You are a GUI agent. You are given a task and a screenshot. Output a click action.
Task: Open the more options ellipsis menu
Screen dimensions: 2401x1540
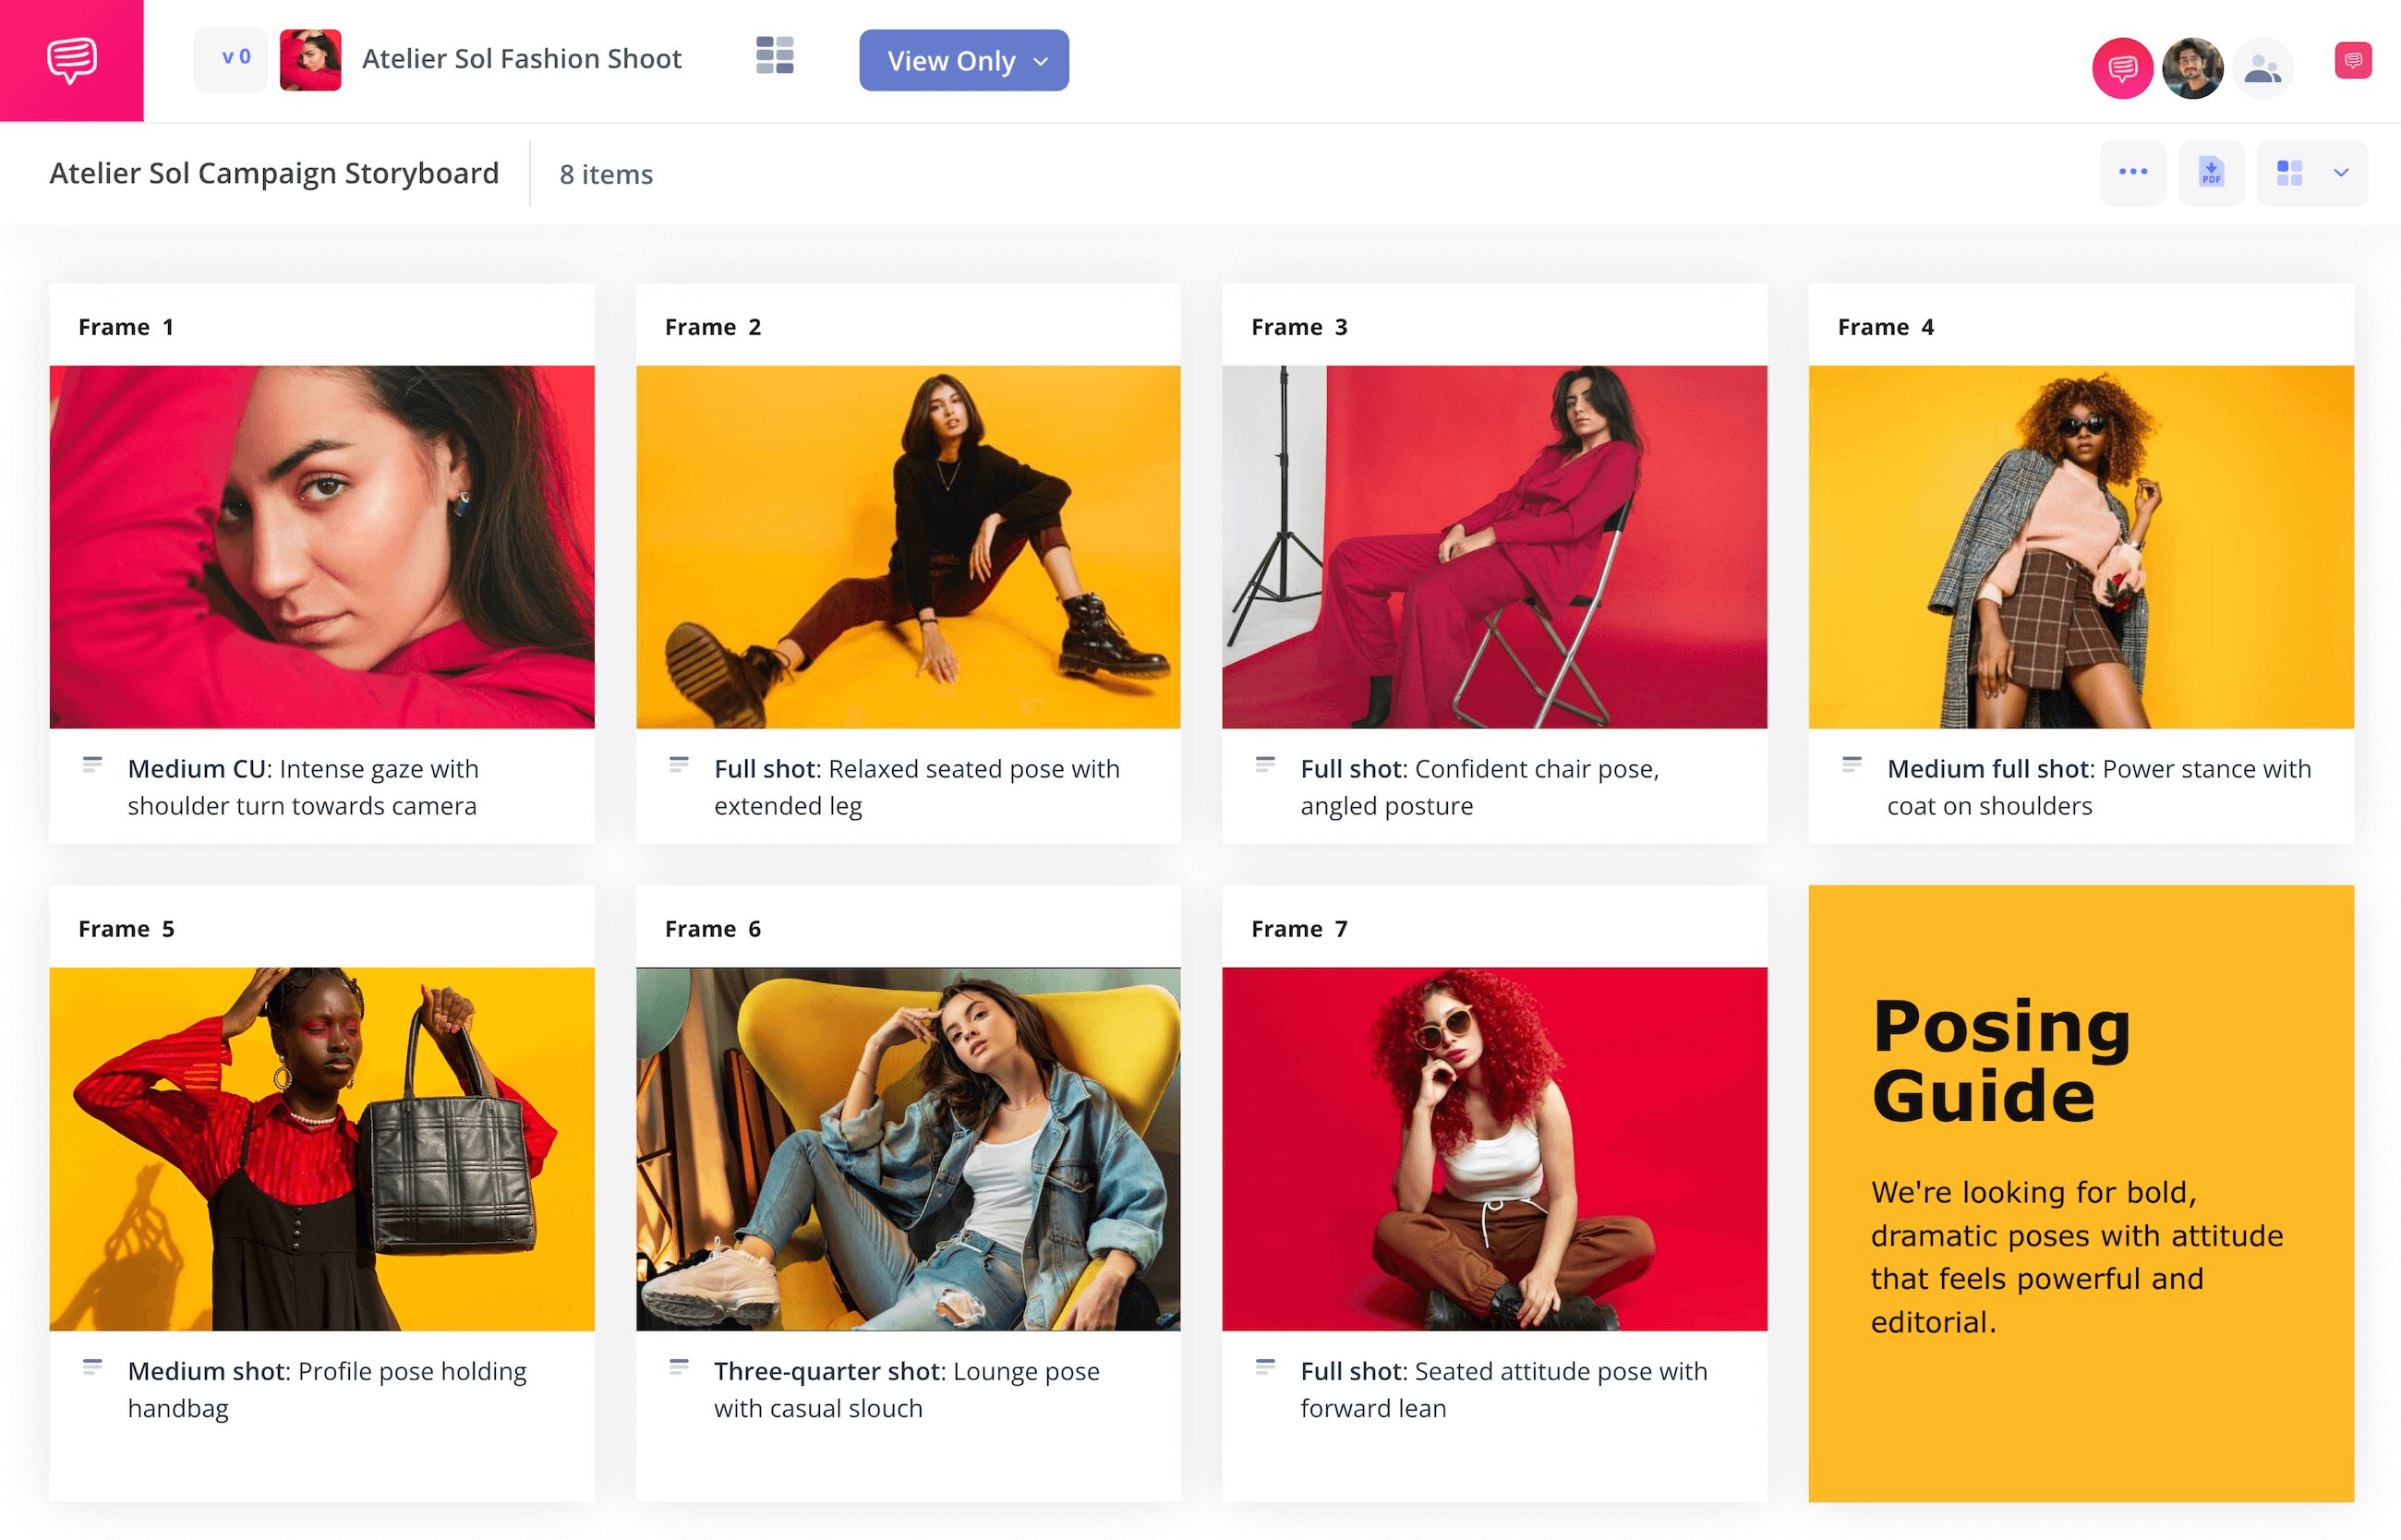click(2133, 172)
